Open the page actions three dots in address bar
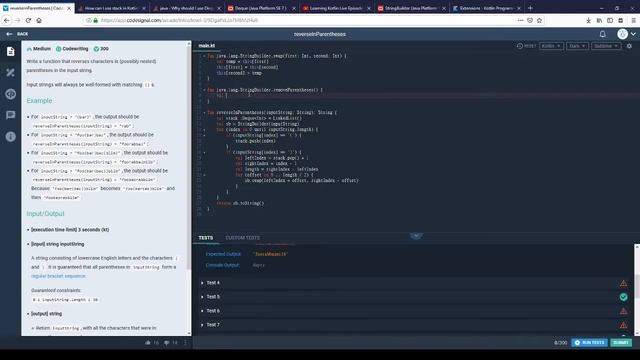The width and height of the screenshot is (640, 360). 520,20
